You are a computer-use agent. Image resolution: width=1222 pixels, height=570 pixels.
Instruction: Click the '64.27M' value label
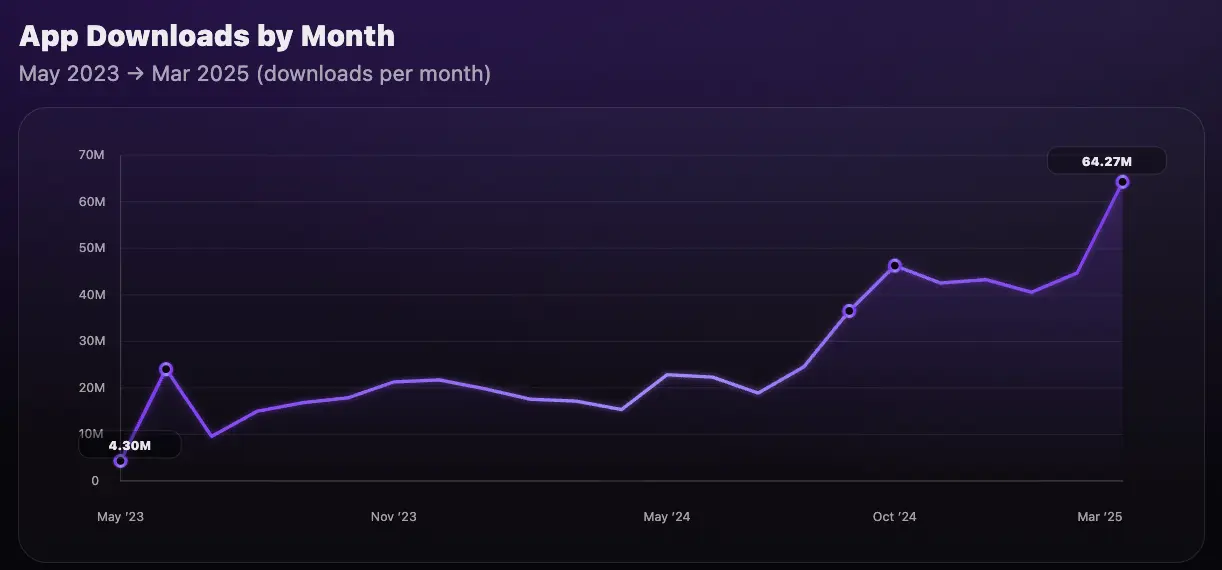click(1106, 161)
